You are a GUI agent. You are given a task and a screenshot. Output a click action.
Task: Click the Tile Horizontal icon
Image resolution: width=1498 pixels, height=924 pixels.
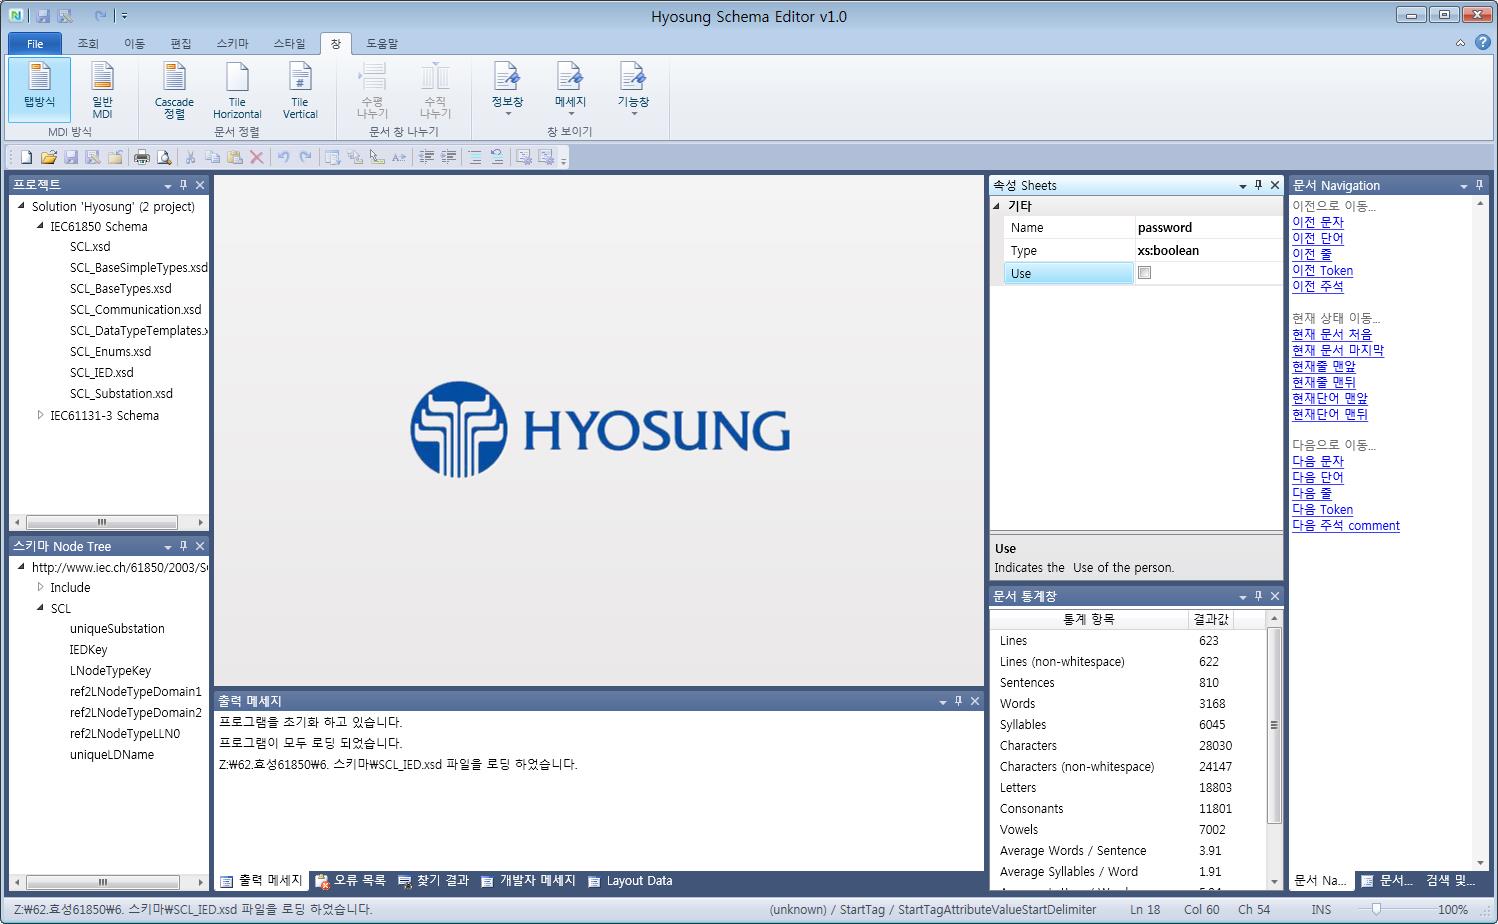[237, 88]
